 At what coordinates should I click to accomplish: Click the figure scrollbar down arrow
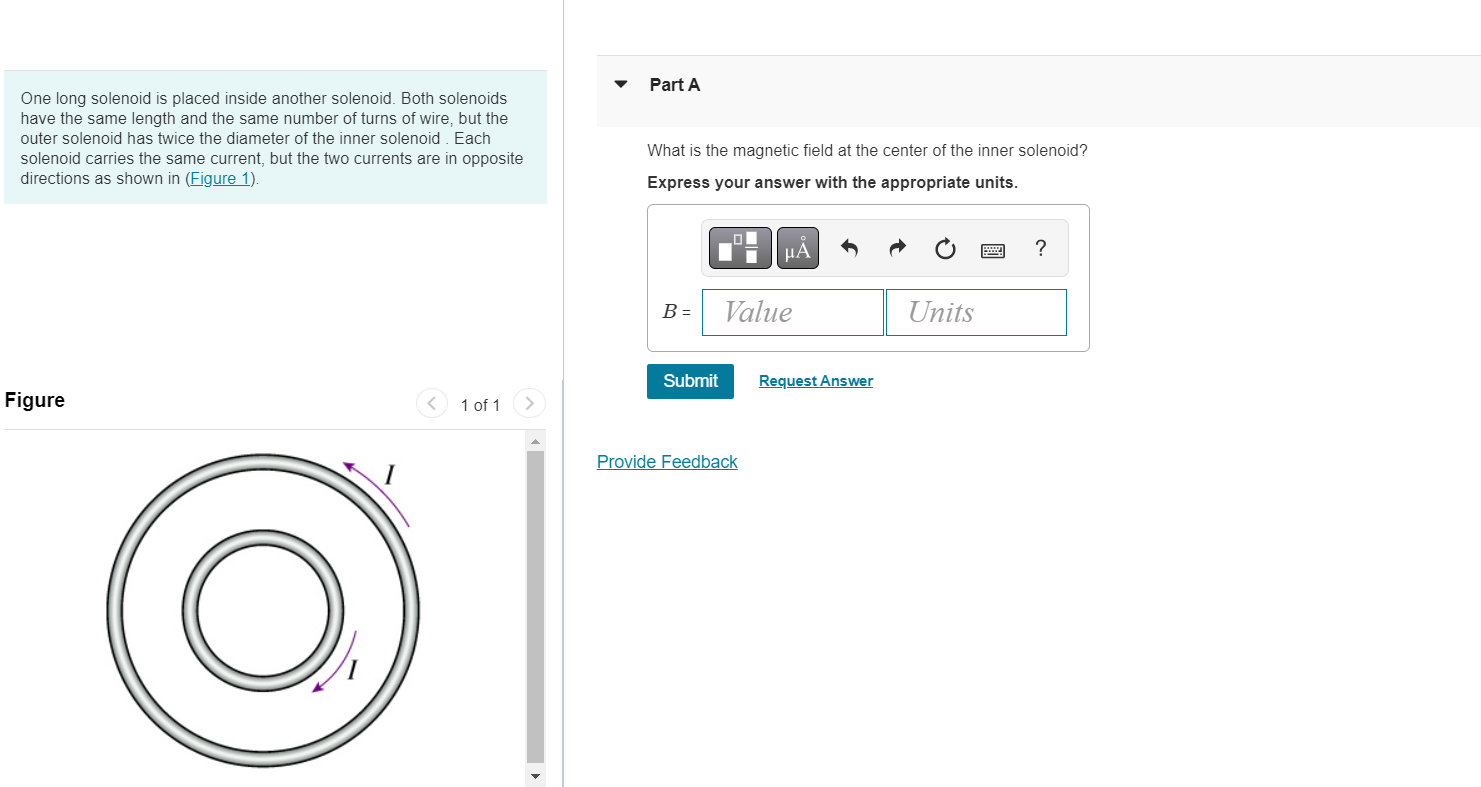pyautogui.click(x=535, y=777)
